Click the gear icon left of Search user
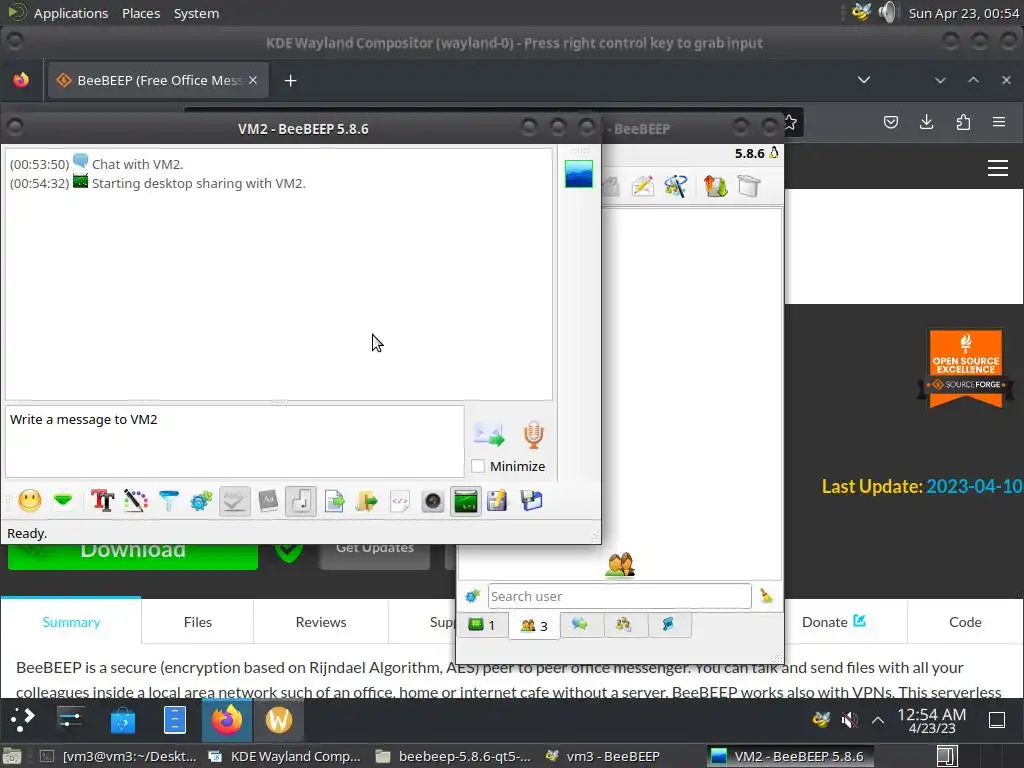This screenshot has height=768, width=1024. tap(472, 596)
